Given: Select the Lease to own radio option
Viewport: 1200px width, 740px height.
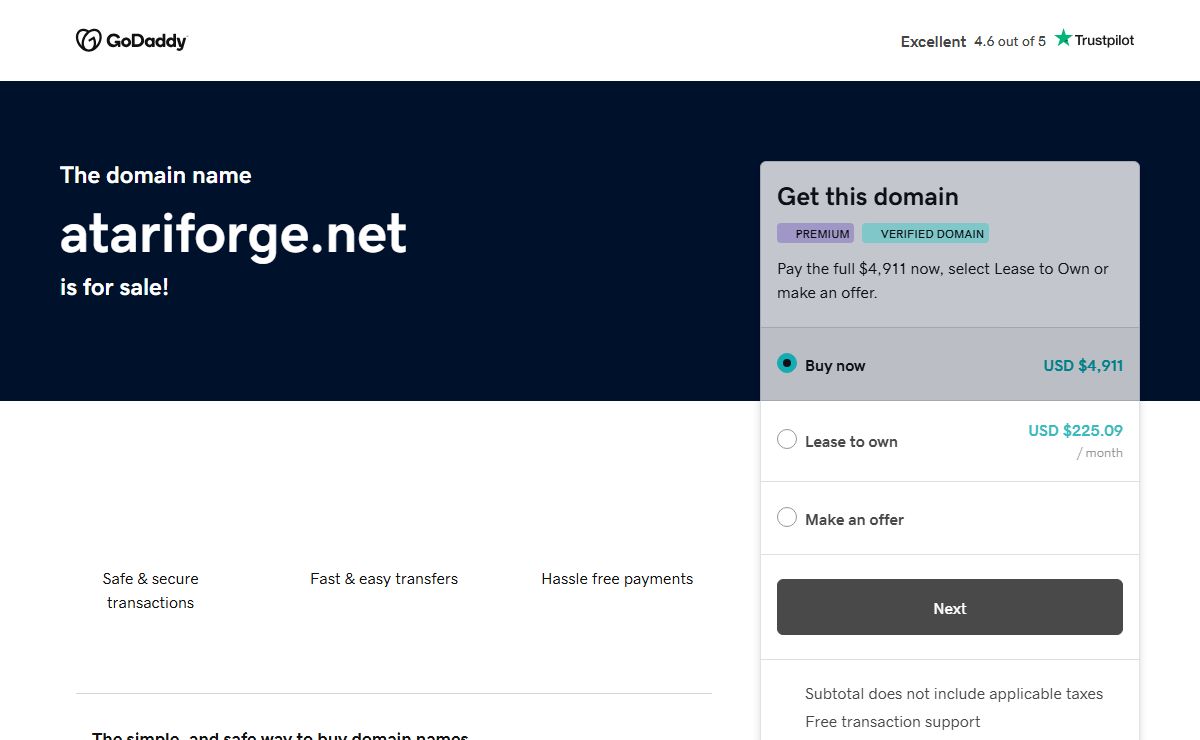Looking at the screenshot, I should (787, 440).
